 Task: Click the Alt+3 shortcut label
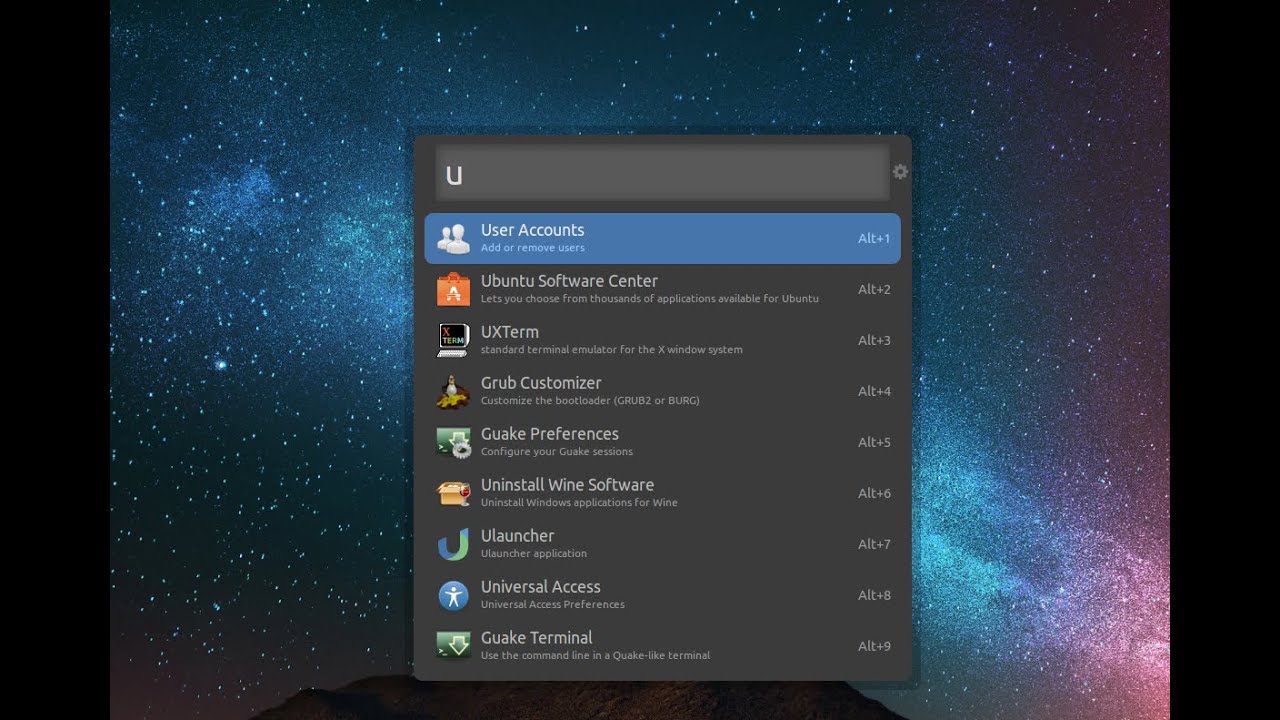coord(874,340)
